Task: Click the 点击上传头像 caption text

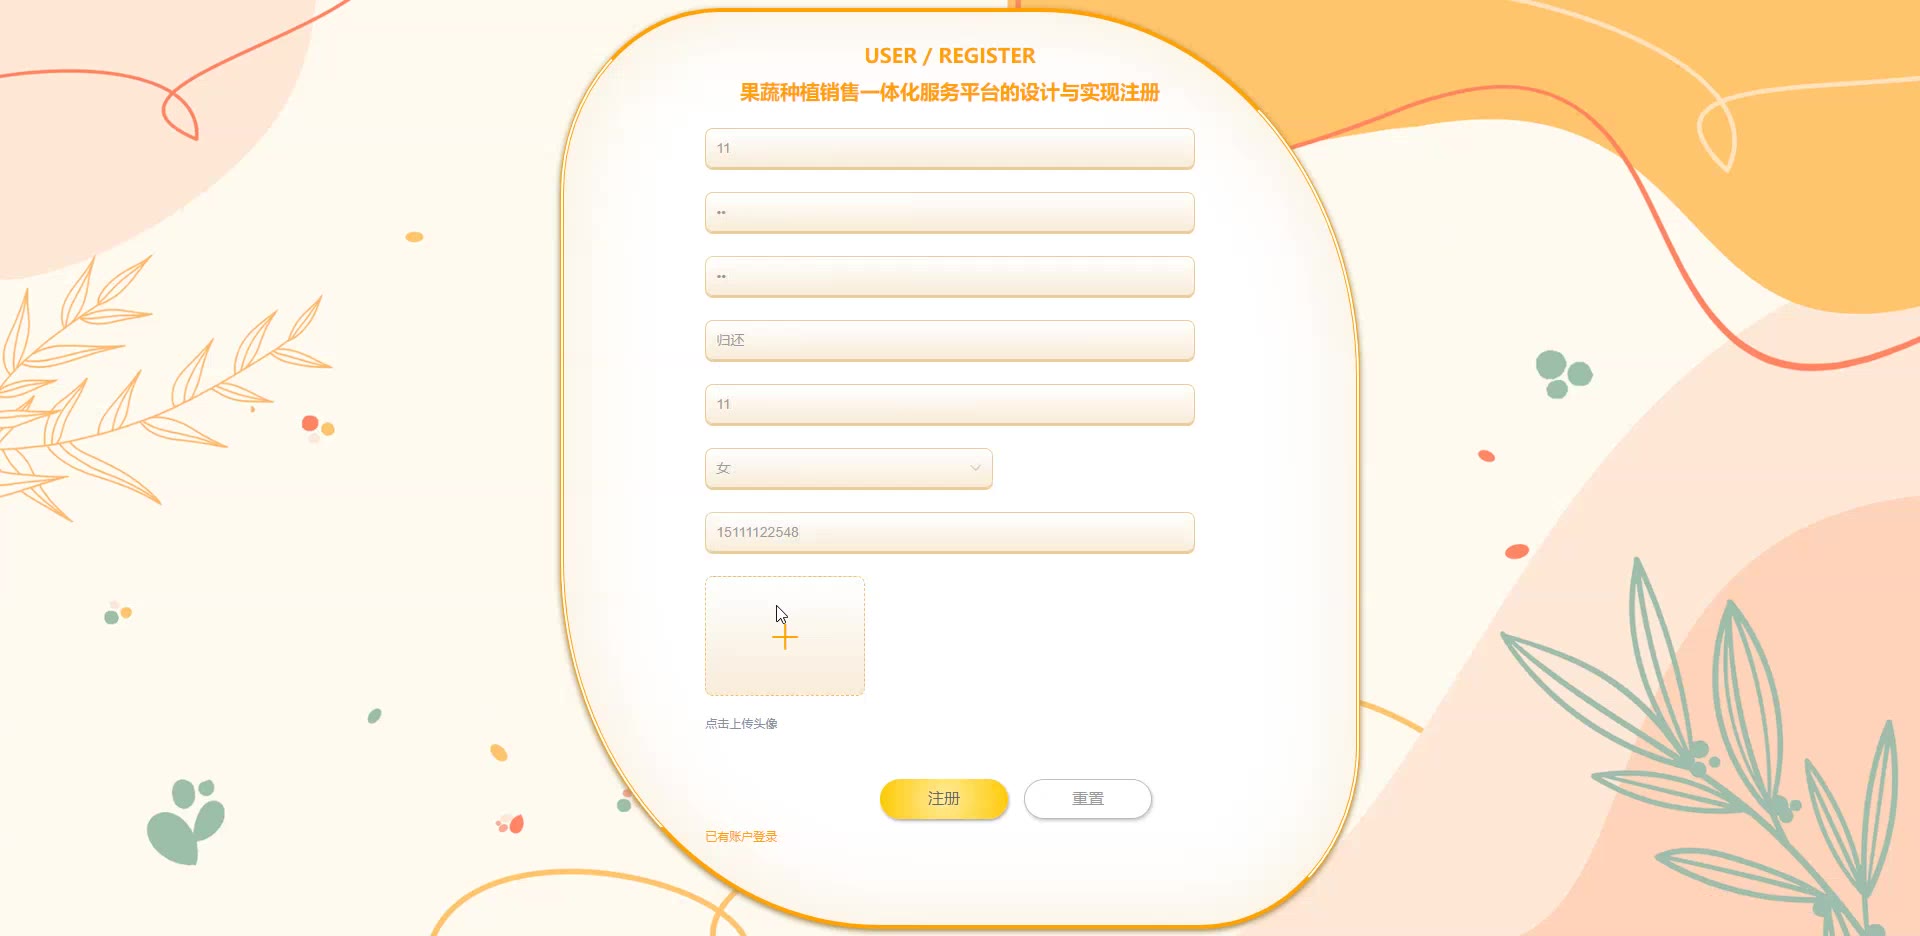Action: click(741, 724)
